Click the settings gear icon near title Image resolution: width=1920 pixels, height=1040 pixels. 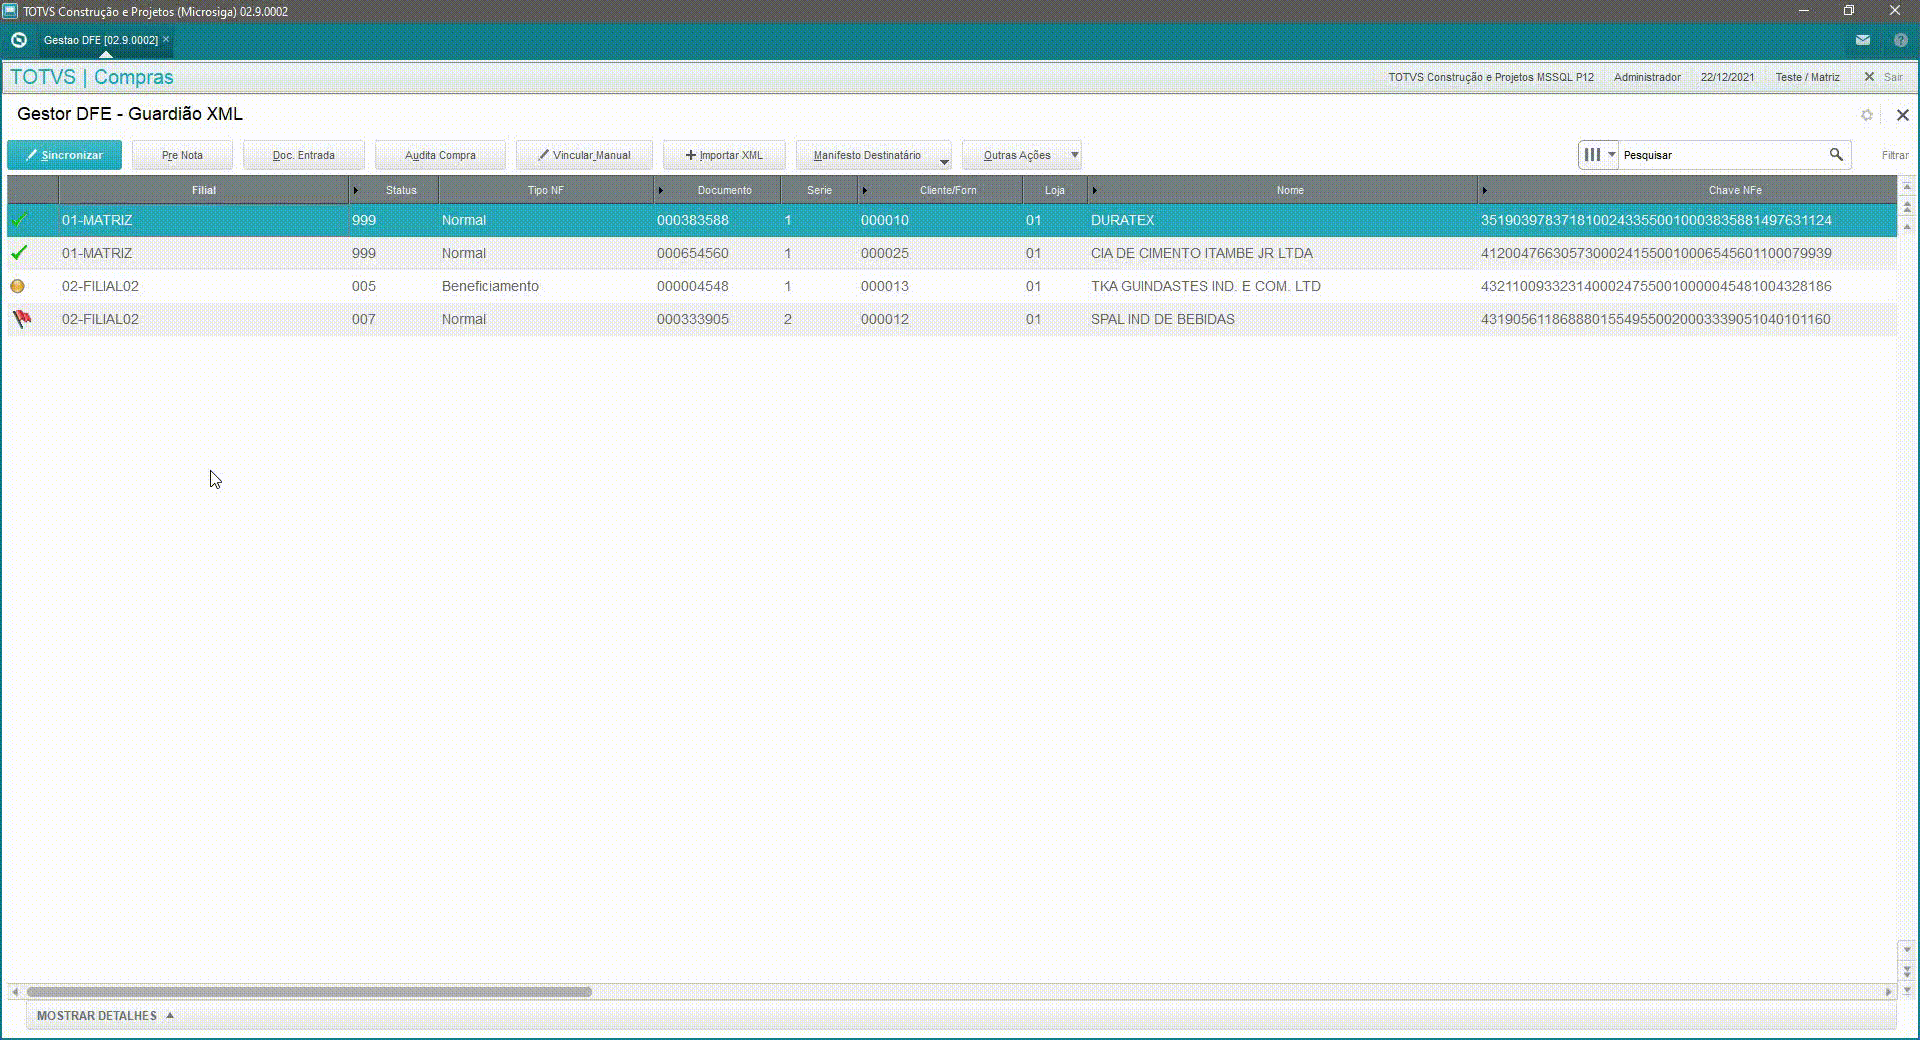(x=1866, y=115)
